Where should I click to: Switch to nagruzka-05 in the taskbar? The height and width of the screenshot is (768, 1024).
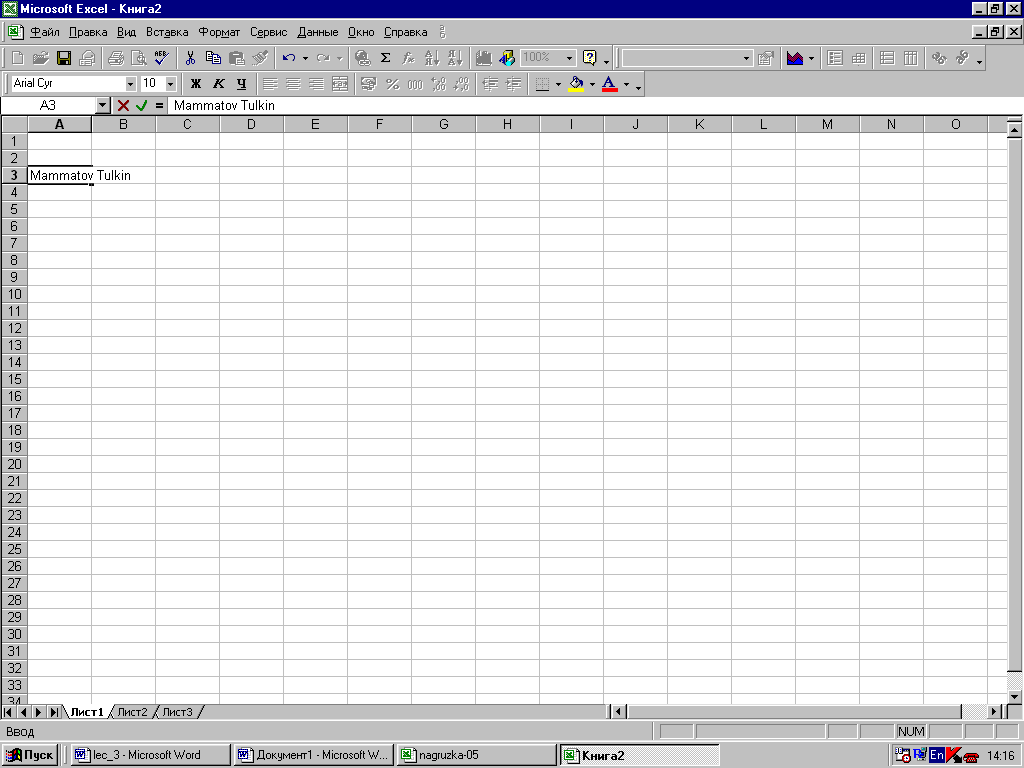coord(477,755)
